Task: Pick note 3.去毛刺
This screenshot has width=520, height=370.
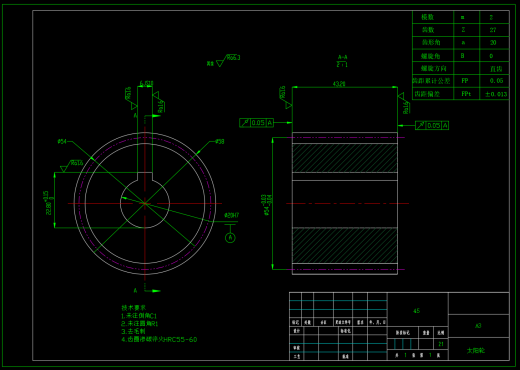Action: [x=133, y=332]
